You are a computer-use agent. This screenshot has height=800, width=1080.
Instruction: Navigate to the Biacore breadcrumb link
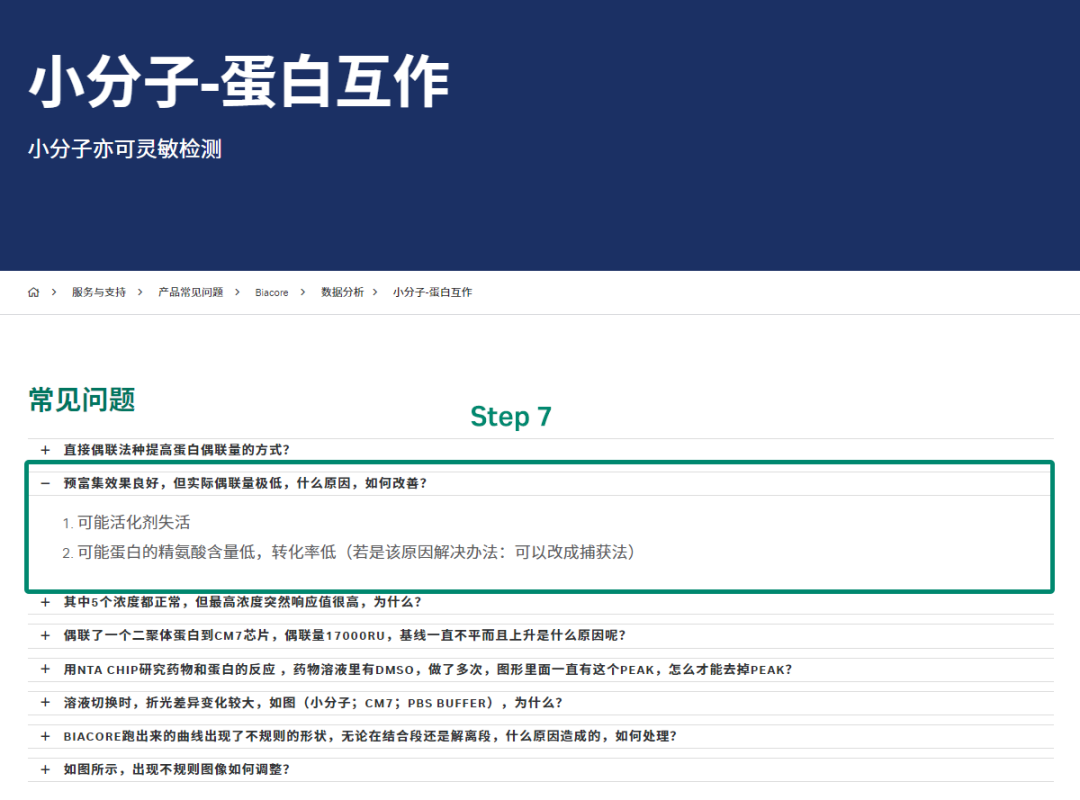(271, 292)
